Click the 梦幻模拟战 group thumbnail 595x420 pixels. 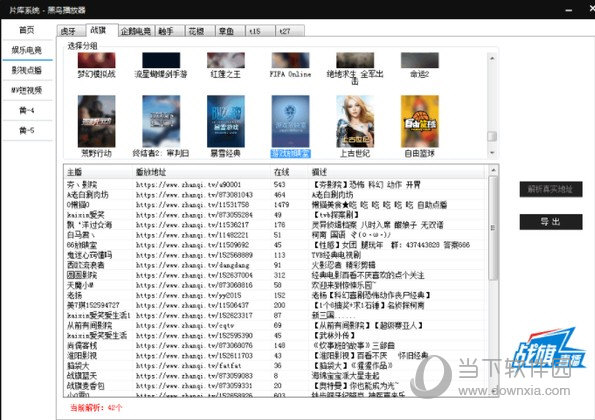coord(96,60)
